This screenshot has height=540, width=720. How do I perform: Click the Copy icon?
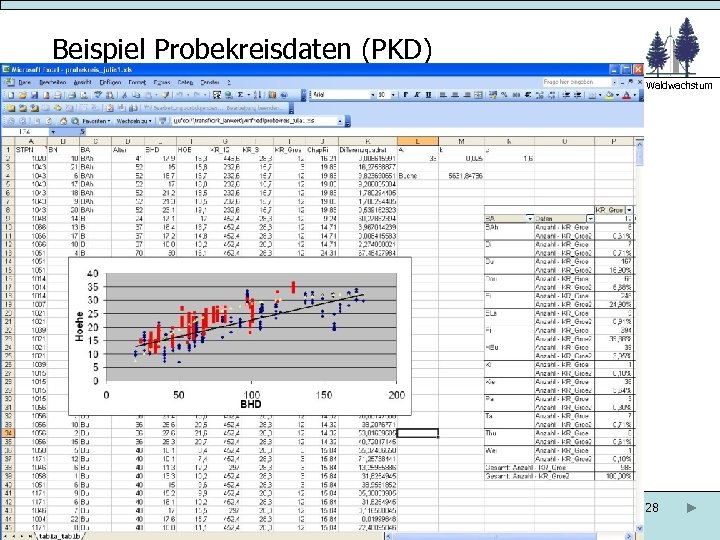coord(136,95)
